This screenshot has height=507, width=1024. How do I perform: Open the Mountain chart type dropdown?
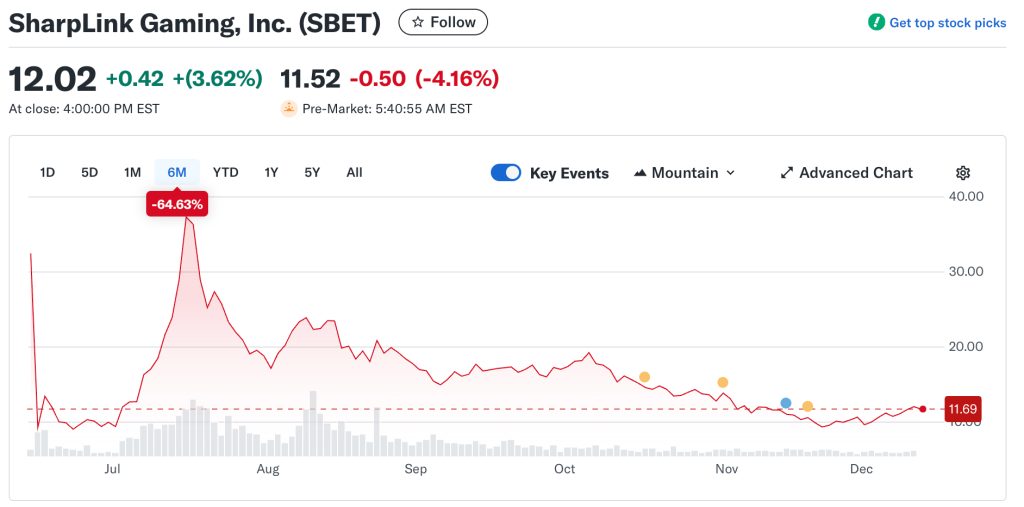(685, 173)
